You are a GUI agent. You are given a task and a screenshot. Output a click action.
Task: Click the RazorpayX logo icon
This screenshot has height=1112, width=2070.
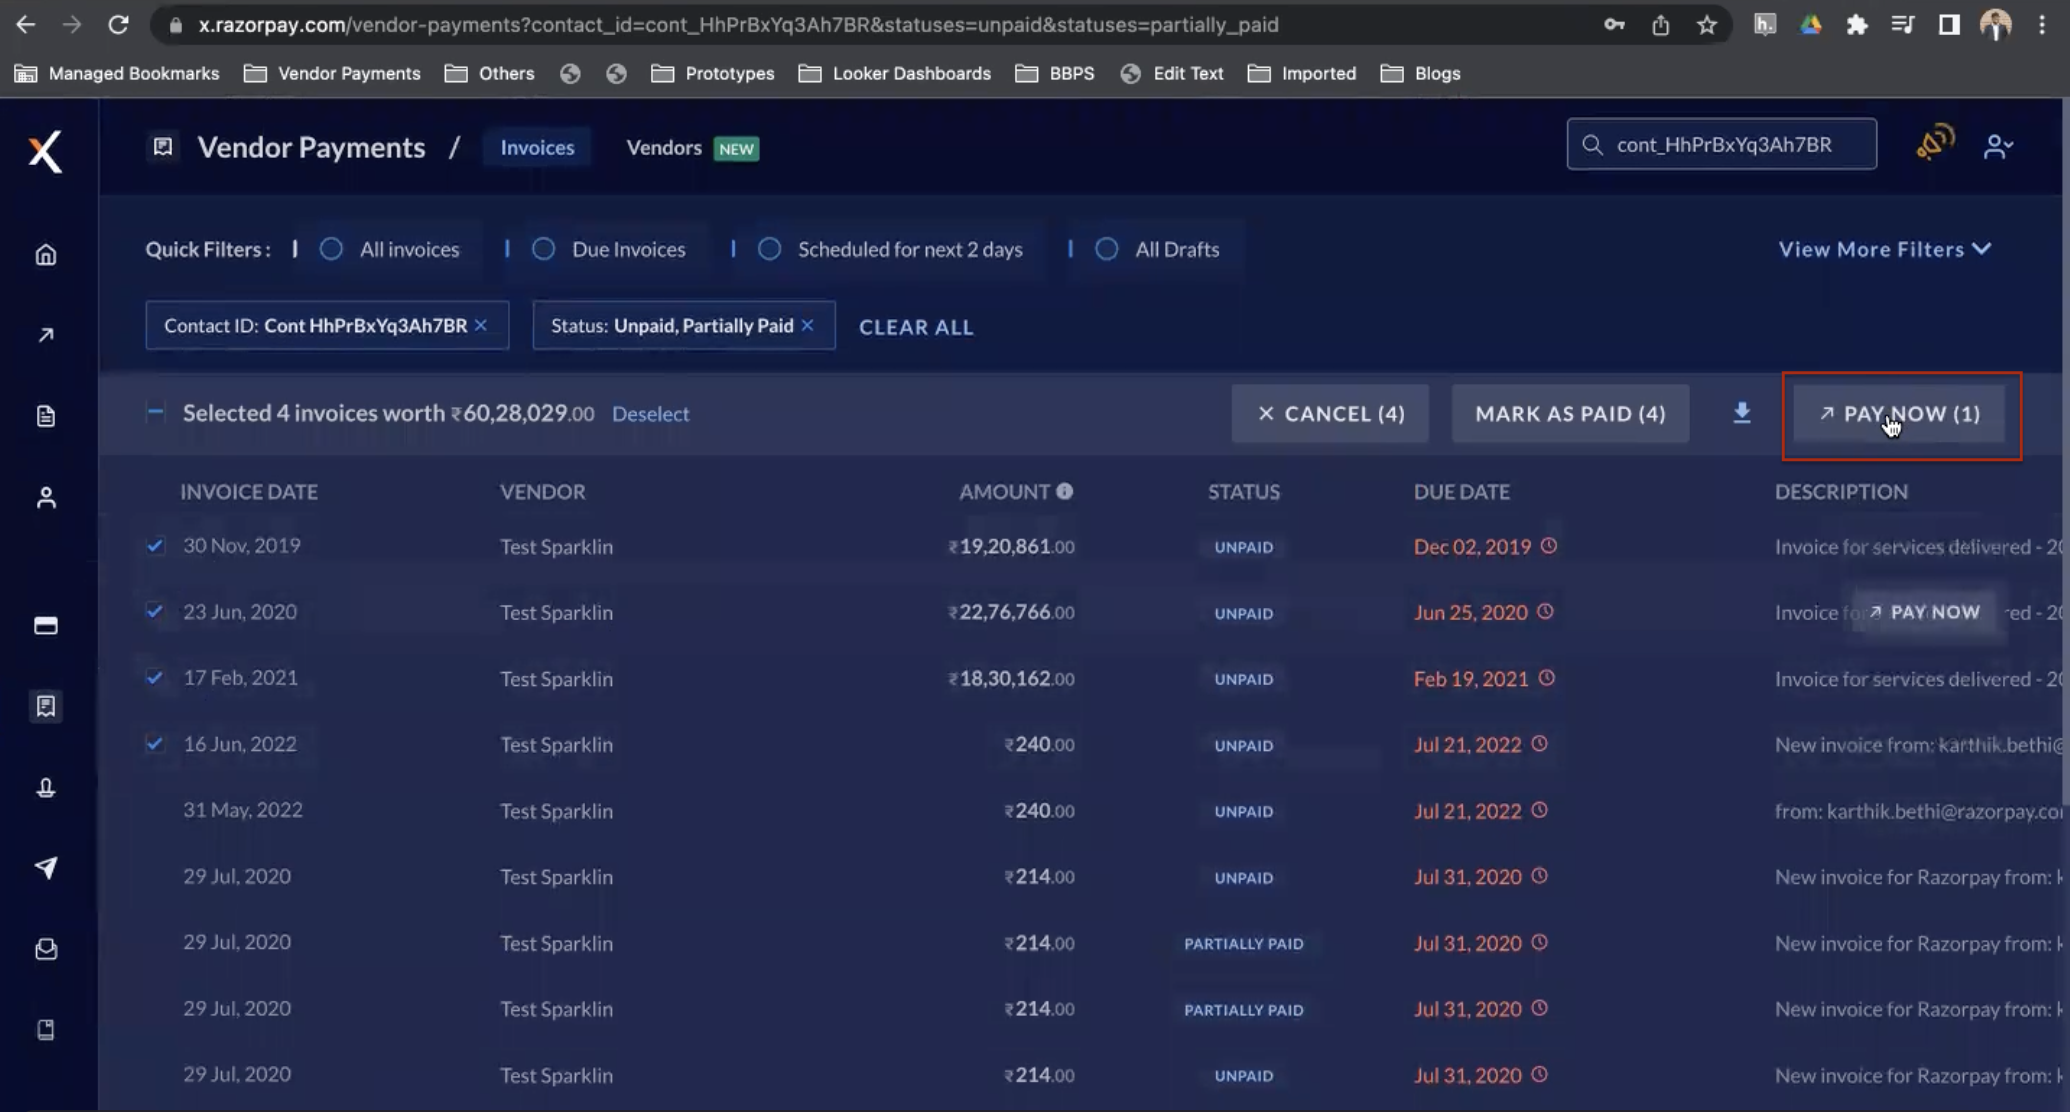coord(45,151)
